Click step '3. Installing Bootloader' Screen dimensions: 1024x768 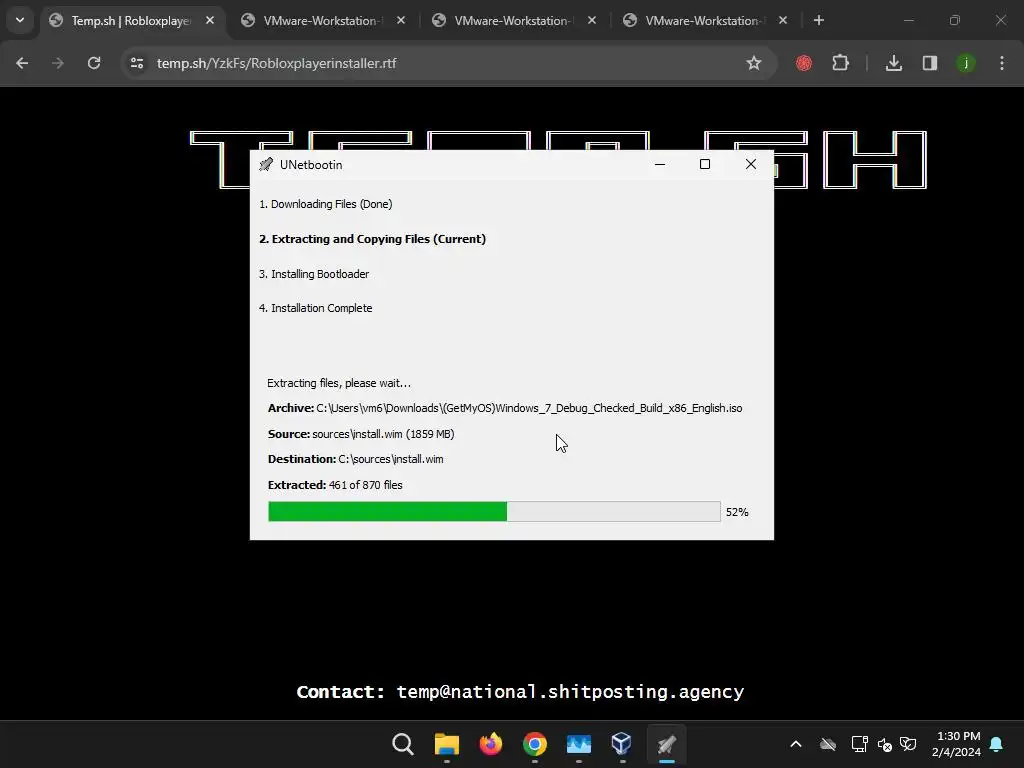pyautogui.click(x=314, y=274)
